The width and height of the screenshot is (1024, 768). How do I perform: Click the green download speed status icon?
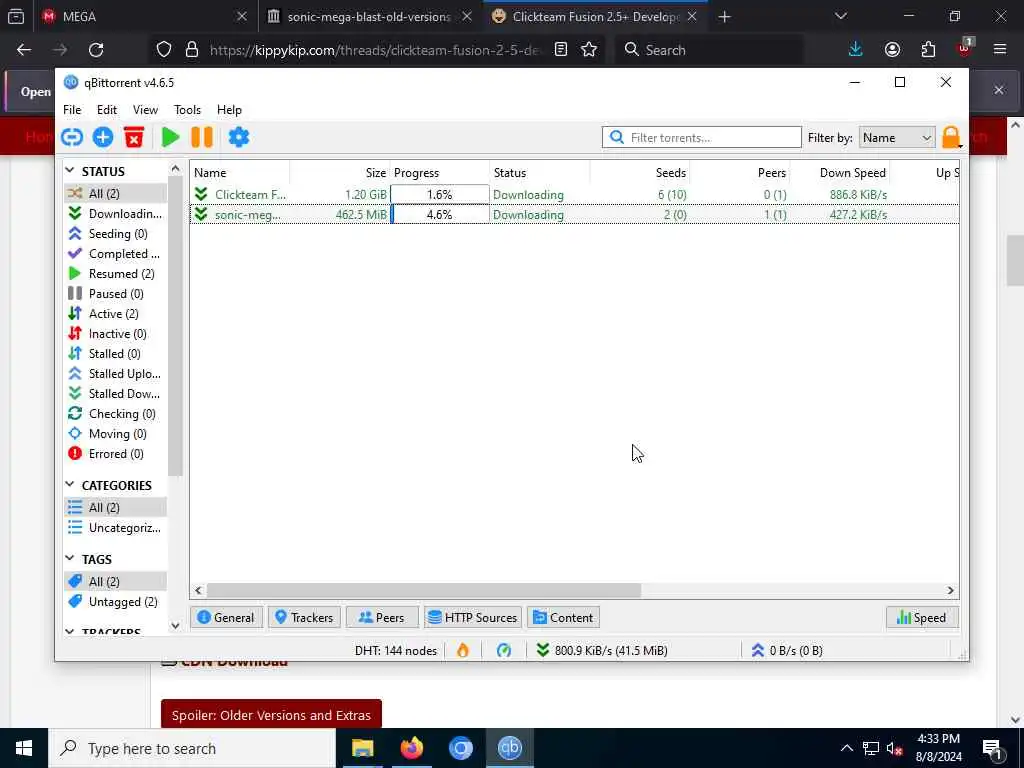coord(542,650)
